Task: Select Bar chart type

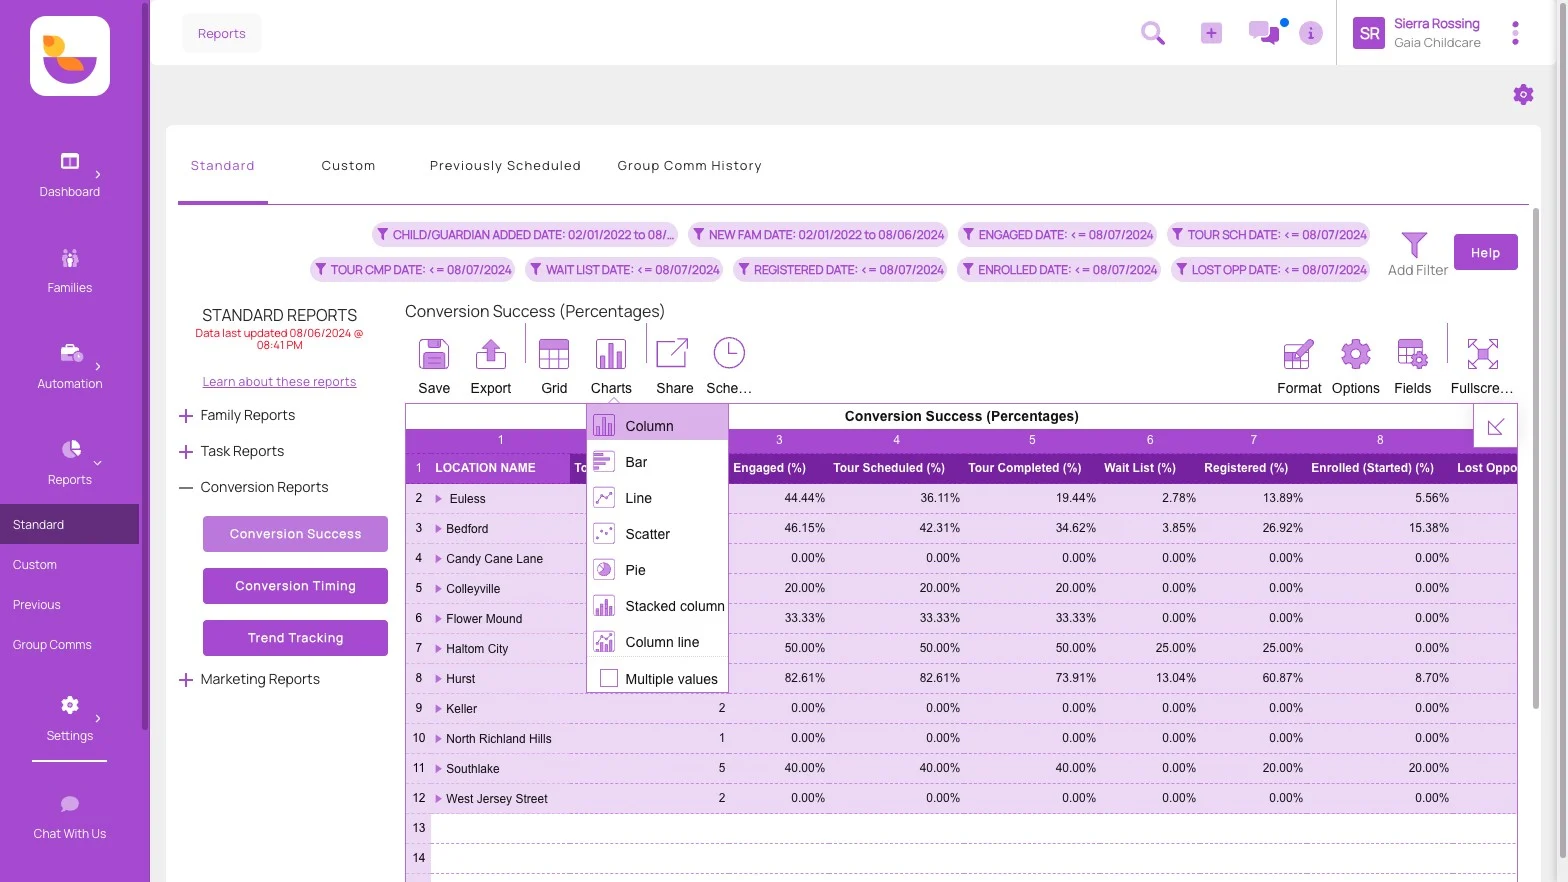Action: pyautogui.click(x=657, y=462)
